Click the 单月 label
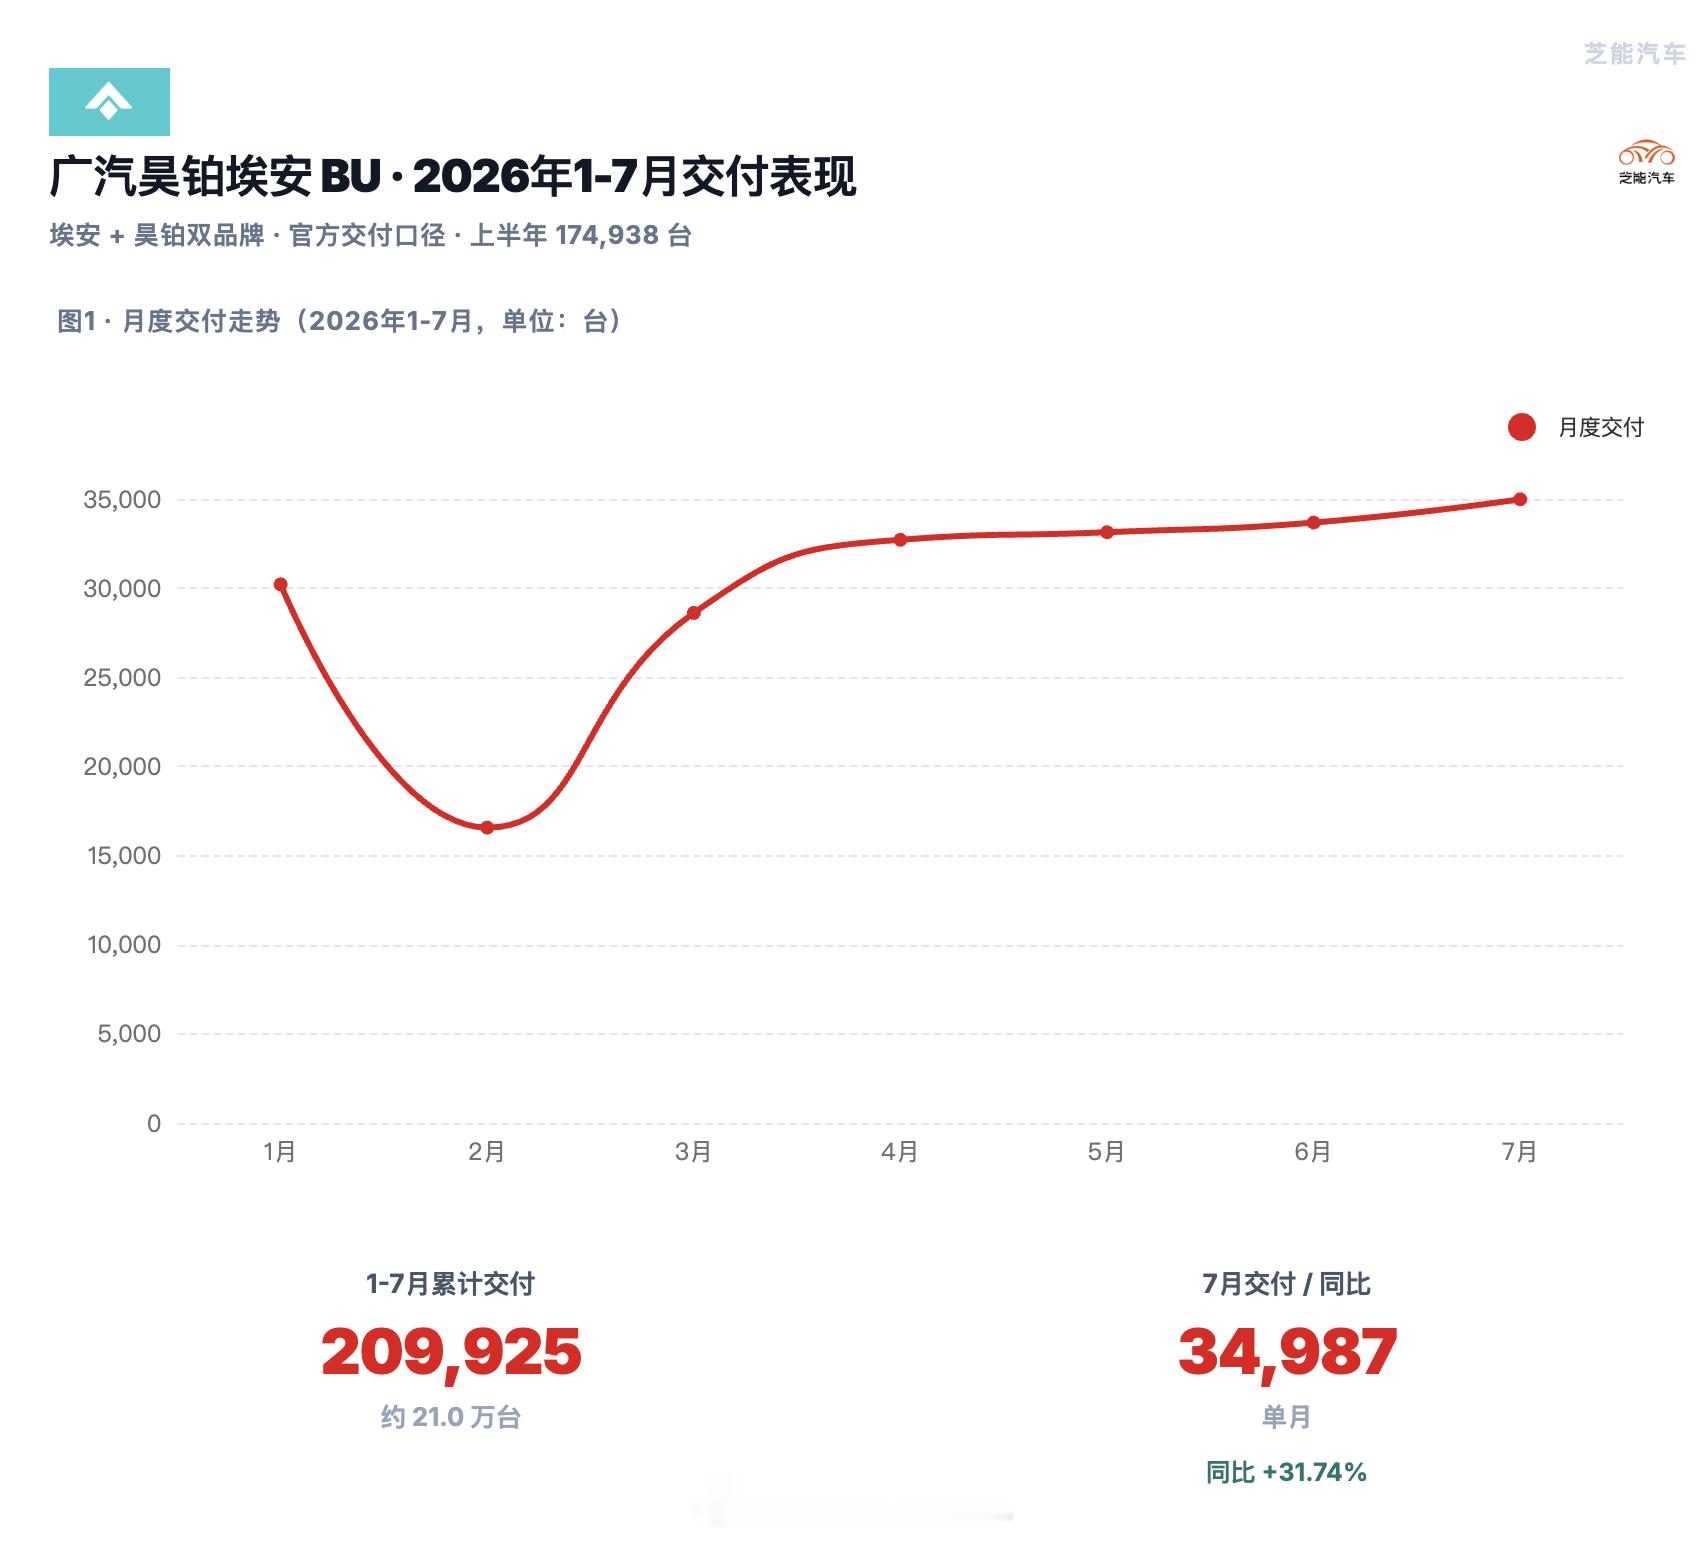This screenshot has width=1708, height=1542. 1287,1418
